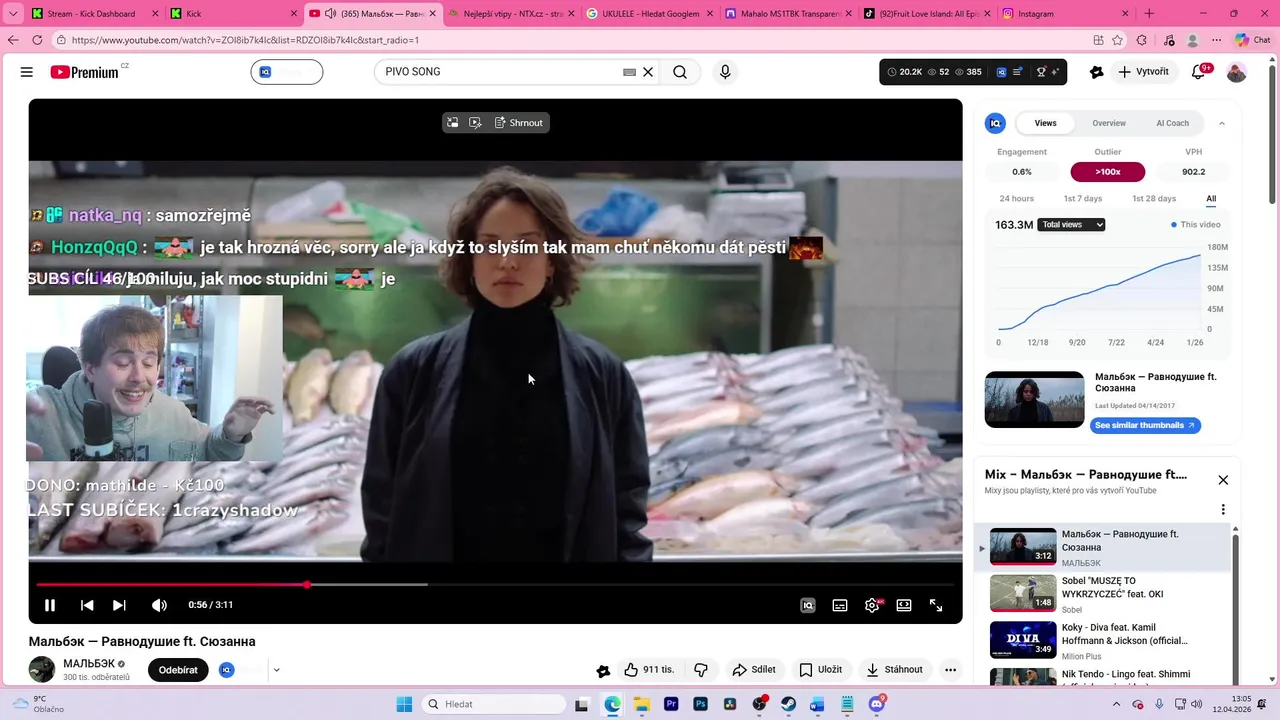Play Sobel MUSZĘ TO WYKRZYCZEĆ from the mix
Screen dimensions: 1280x720
pos(1103,594)
